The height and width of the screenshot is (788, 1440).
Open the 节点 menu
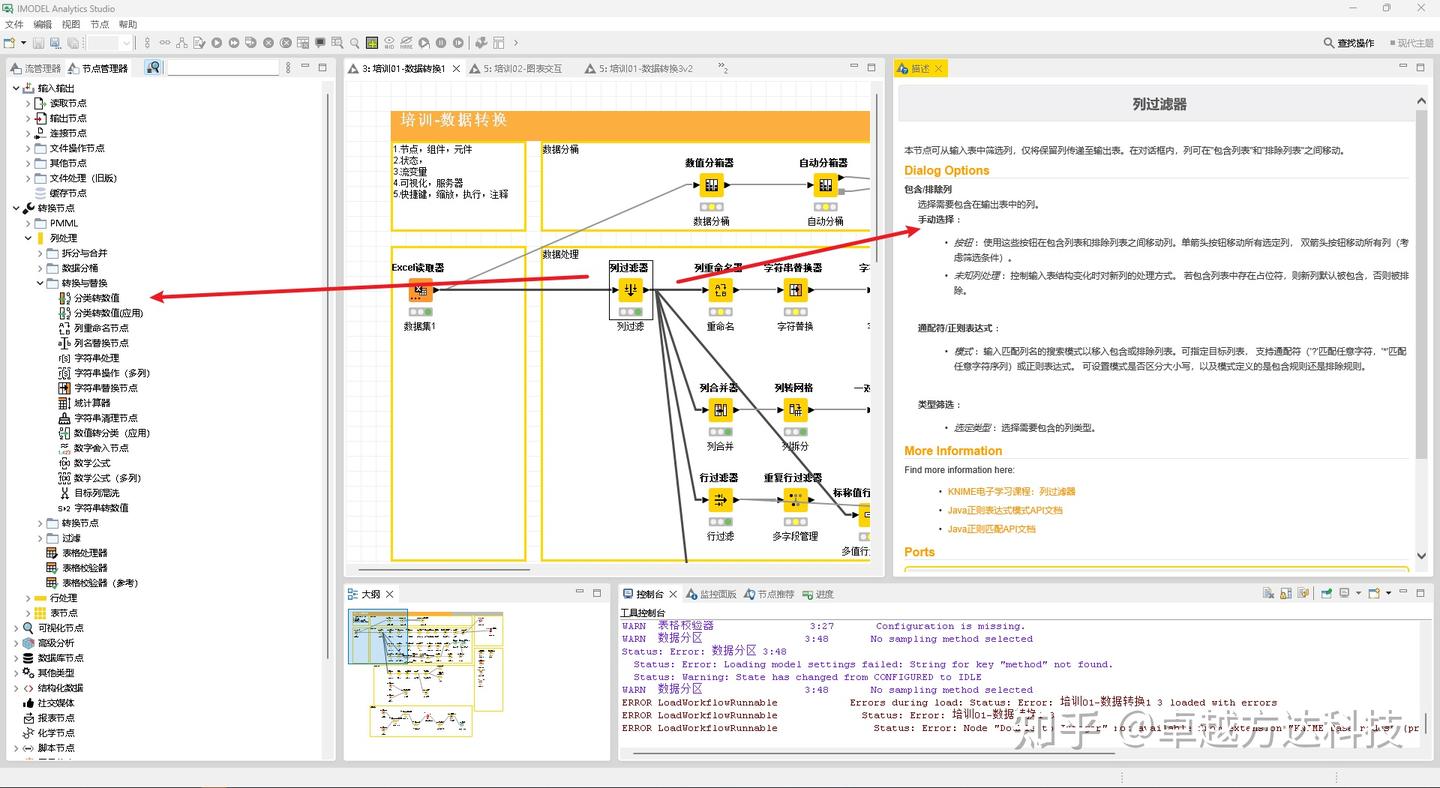[99, 24]
